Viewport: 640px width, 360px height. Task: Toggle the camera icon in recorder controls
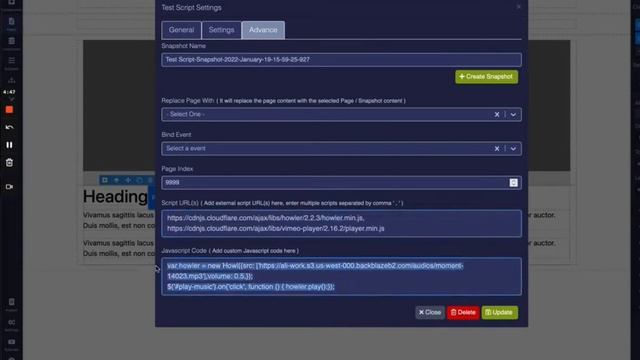9,187
